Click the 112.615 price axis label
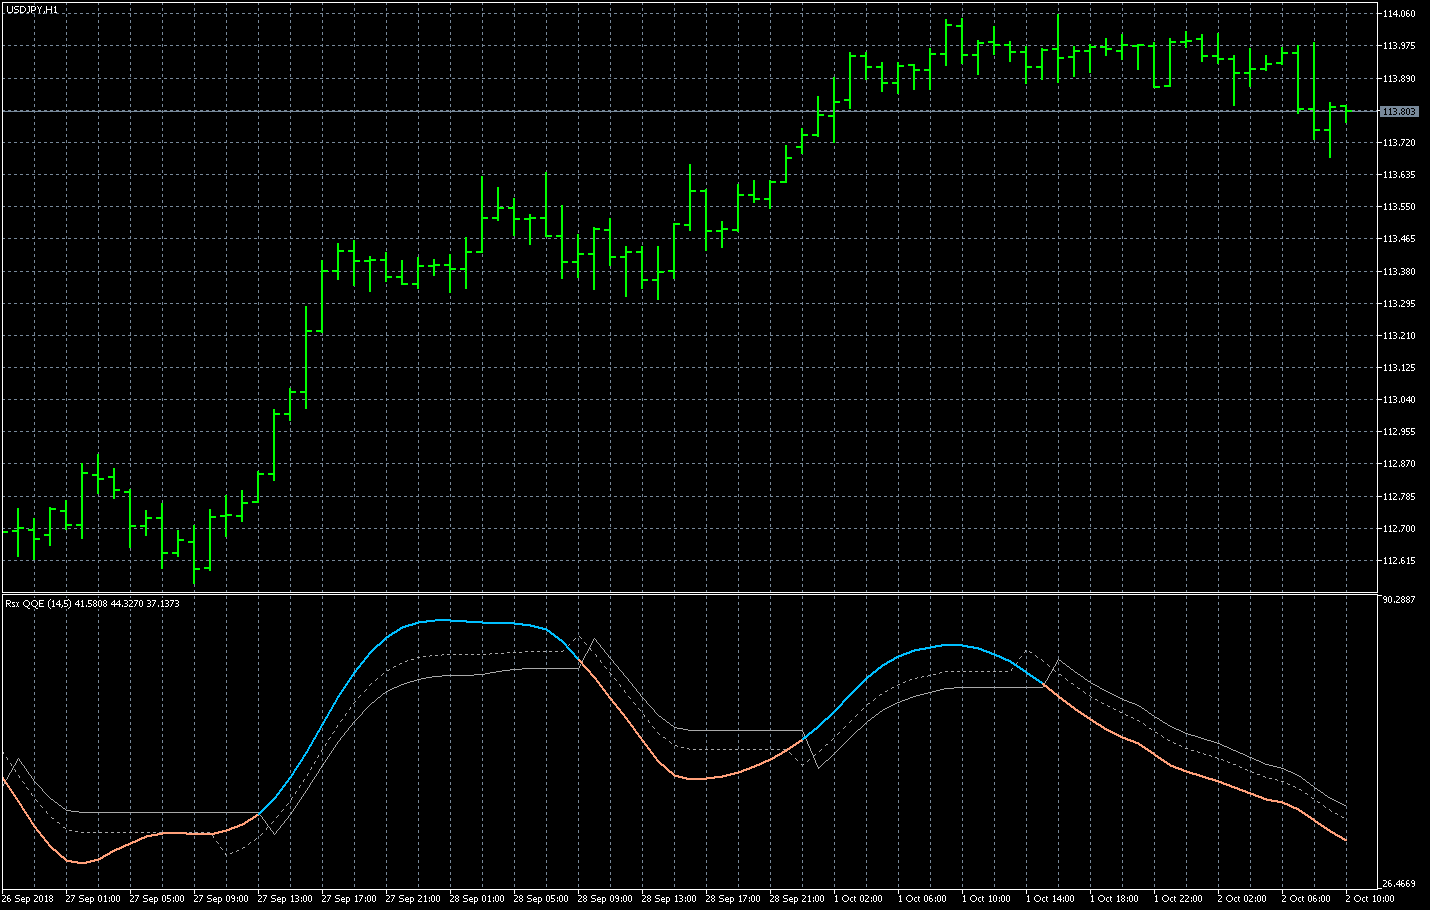 (x=1398, y=561)
